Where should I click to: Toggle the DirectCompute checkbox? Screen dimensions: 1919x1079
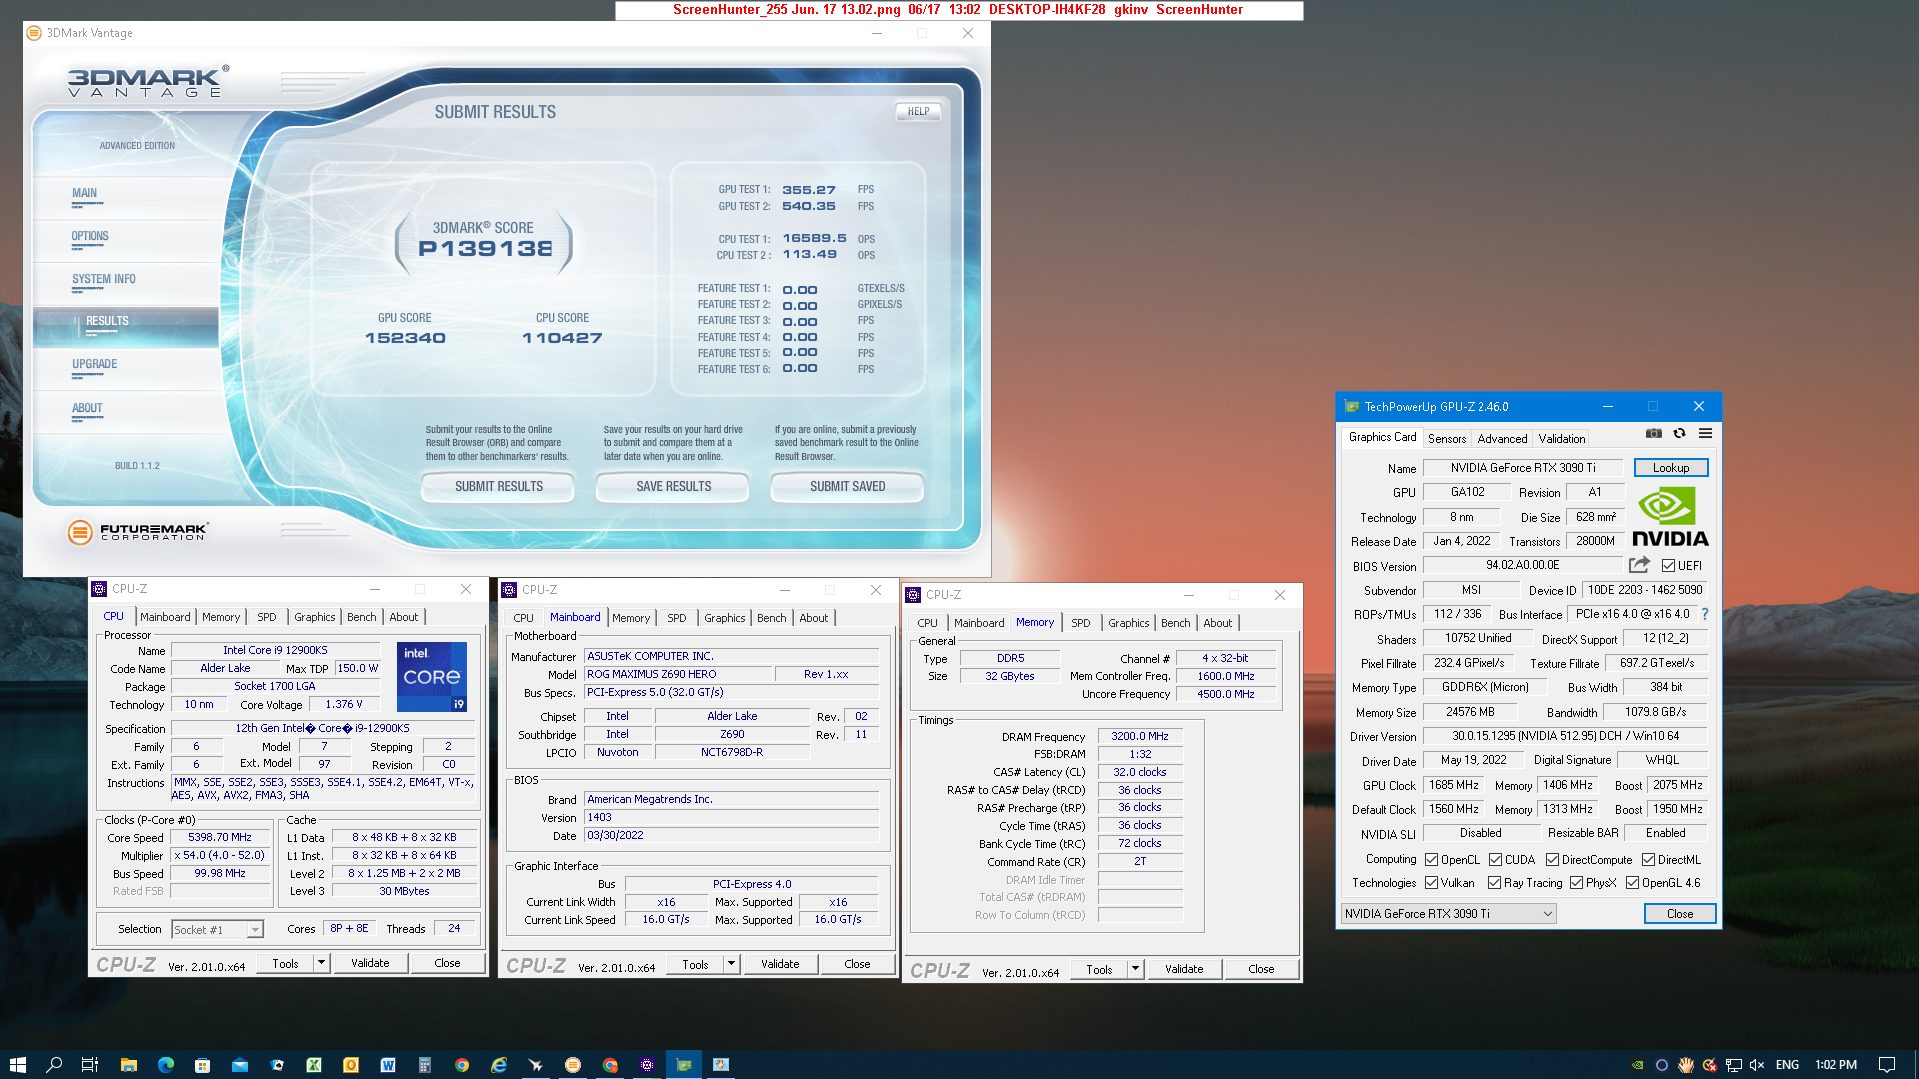pos(1552,860)
